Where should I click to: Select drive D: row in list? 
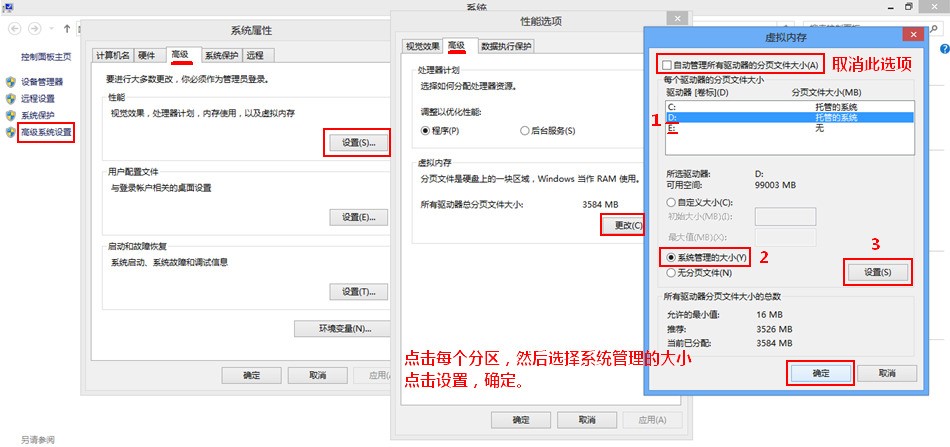788,118
